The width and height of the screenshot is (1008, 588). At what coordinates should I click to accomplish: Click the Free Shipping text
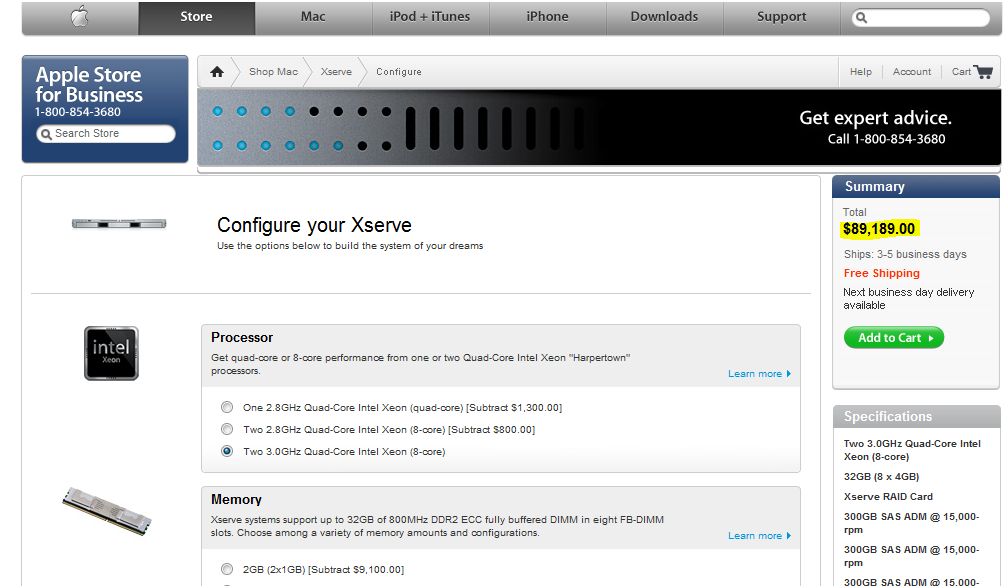(881, 273)
